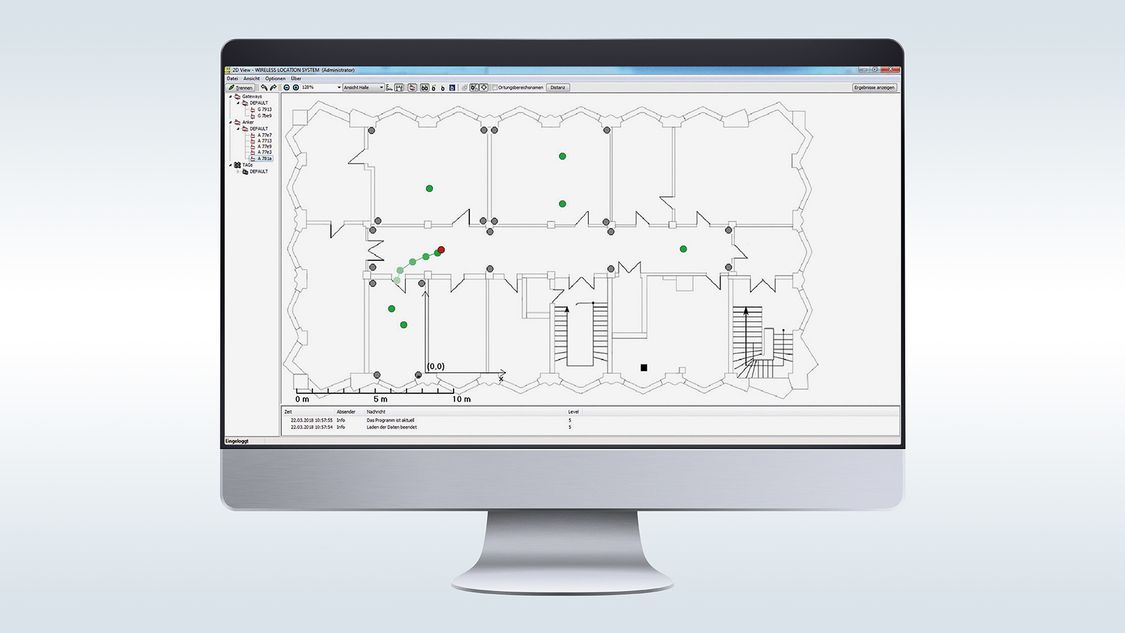1125x633 pixels.
Task: Click the key-shaped tool icon in toolbar
Action: point(263,88)
